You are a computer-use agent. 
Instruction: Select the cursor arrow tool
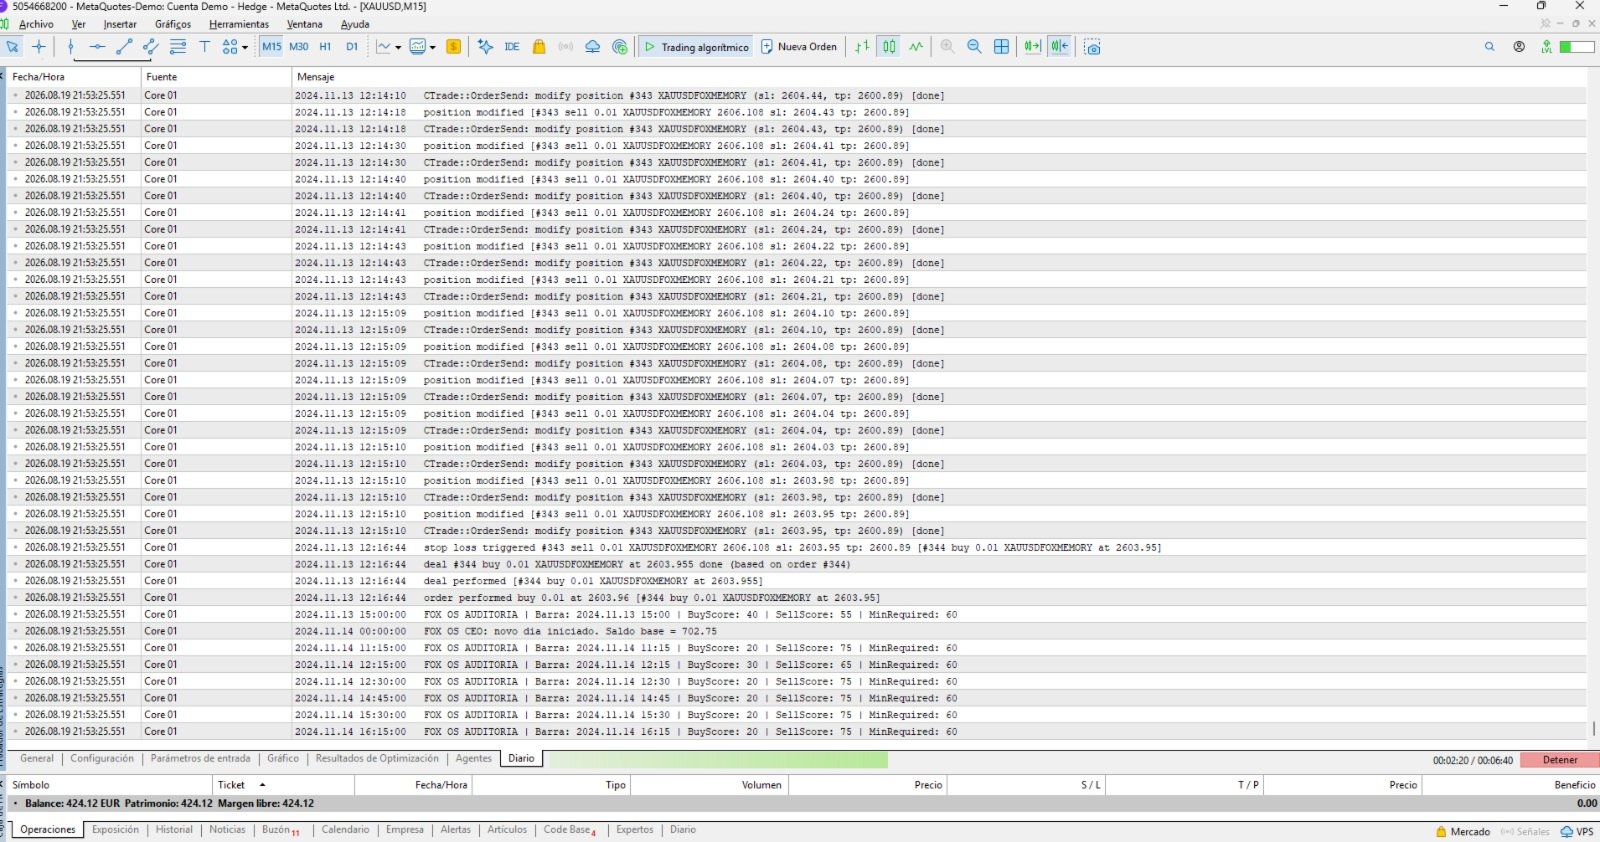pyautogui.click(x=12, y=46)
